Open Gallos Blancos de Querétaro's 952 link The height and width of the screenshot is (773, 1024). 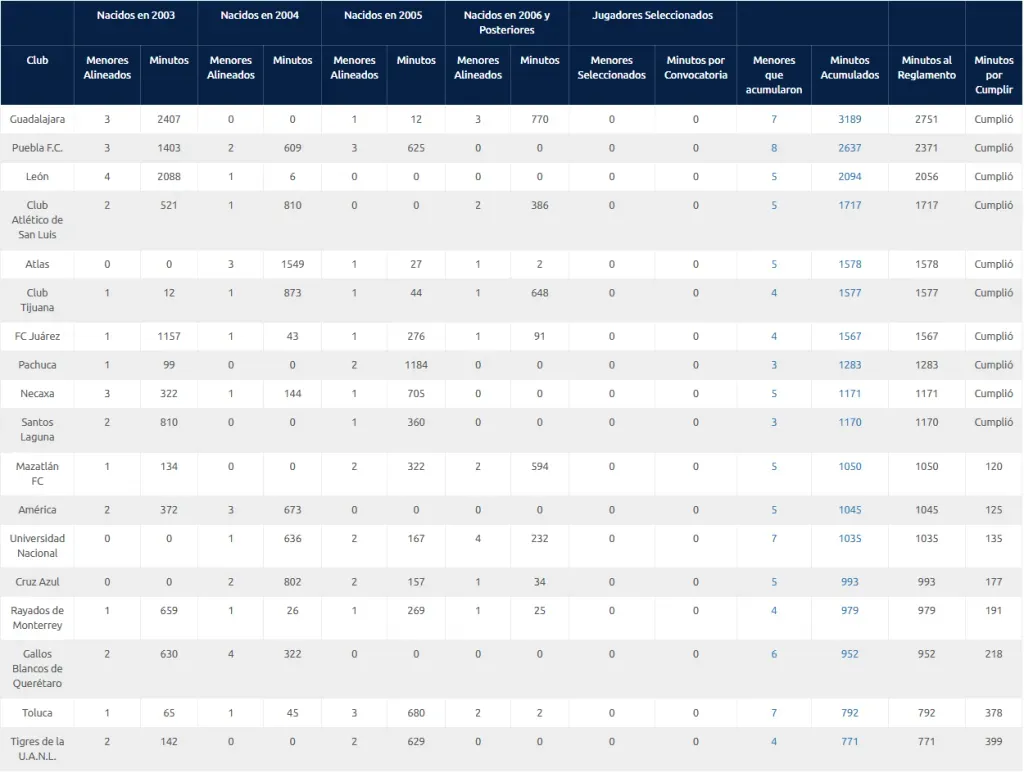pos(849,655)
